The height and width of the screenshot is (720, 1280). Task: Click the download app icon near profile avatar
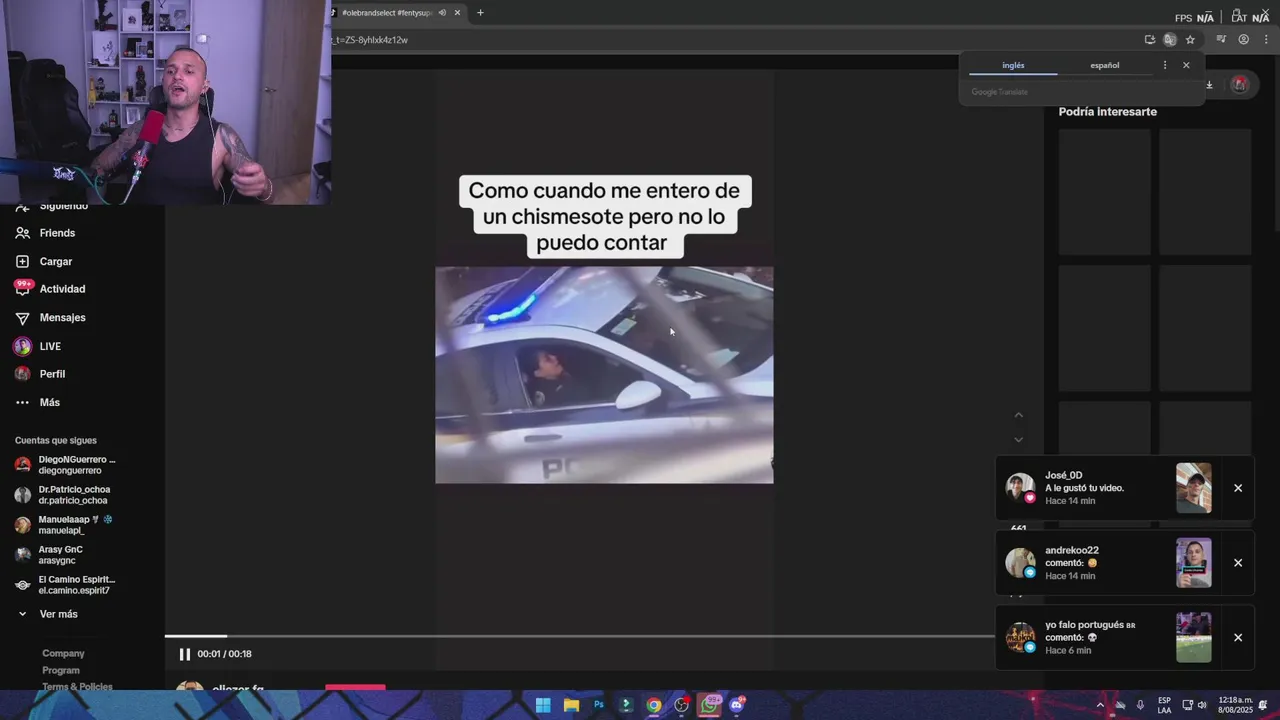click(x=1209, y=85)
